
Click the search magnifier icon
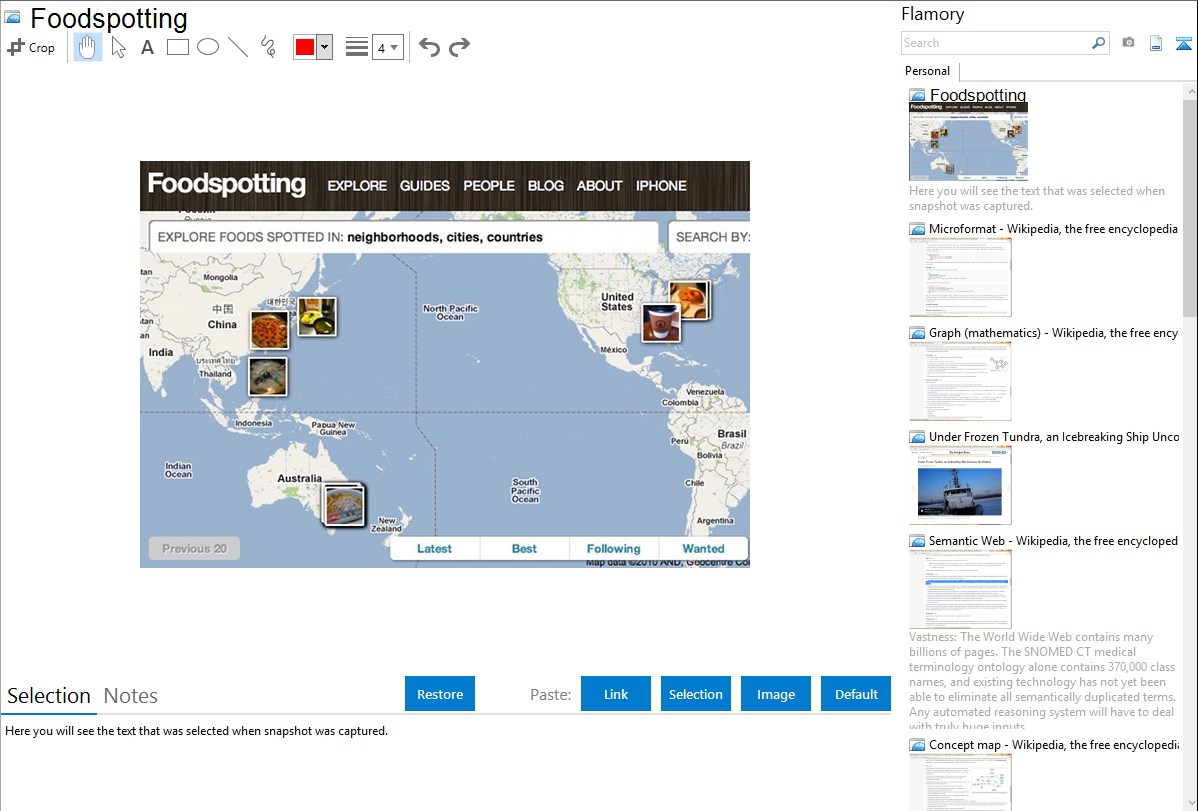pyautogui.click(x=1099, y=43)
